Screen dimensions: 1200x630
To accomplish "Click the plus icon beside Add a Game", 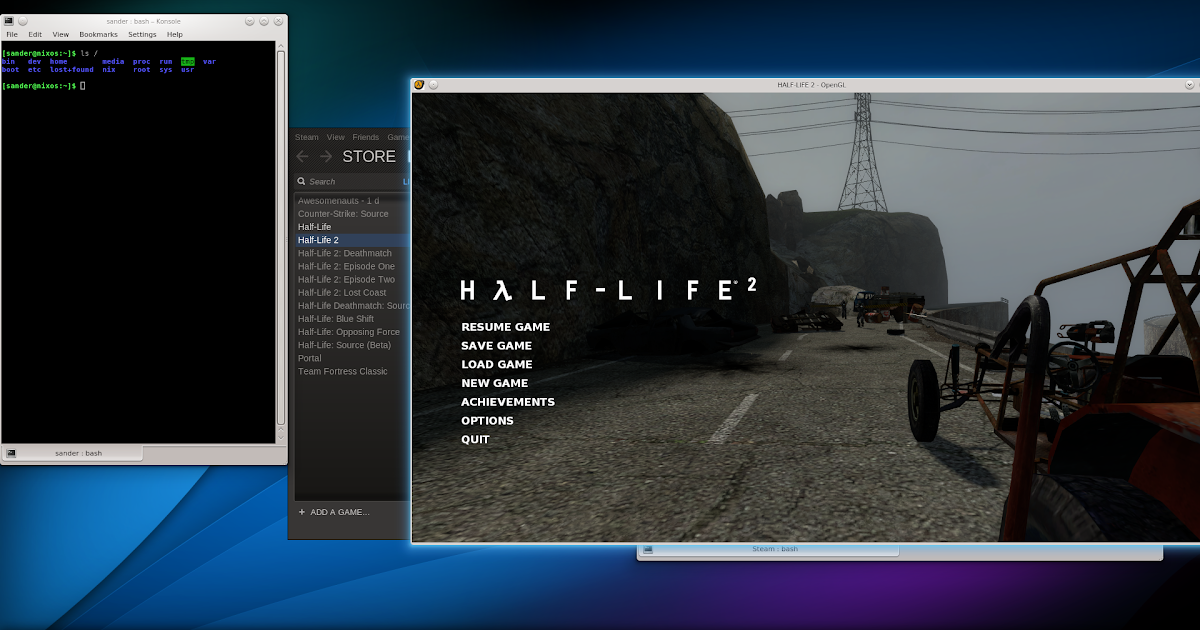I will coord(302,512).
